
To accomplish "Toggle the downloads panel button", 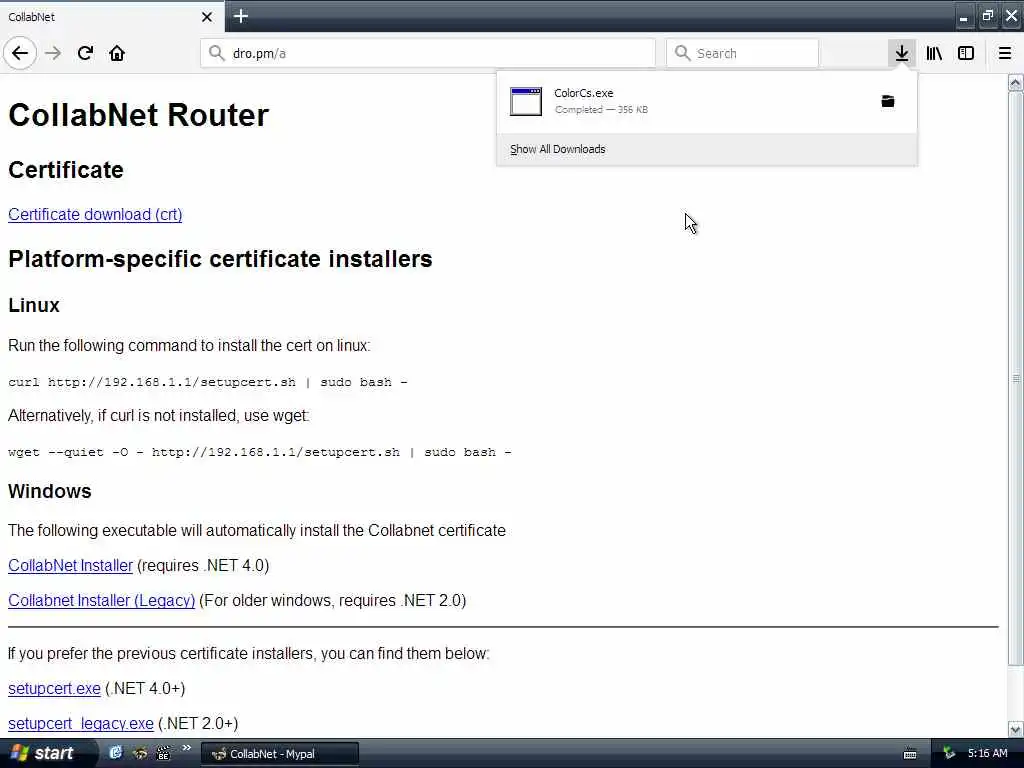I will point(902,53).
